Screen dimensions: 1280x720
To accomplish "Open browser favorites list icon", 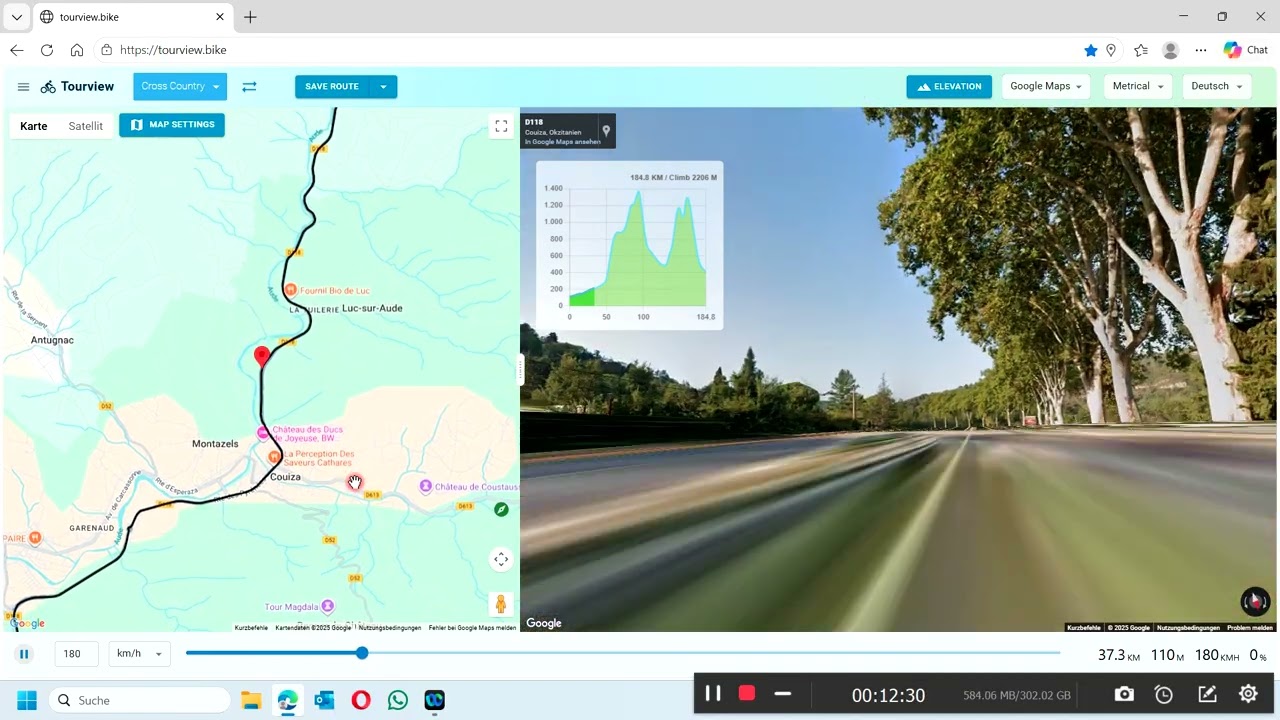I will pyautogui.click(x=1141, y=50).
